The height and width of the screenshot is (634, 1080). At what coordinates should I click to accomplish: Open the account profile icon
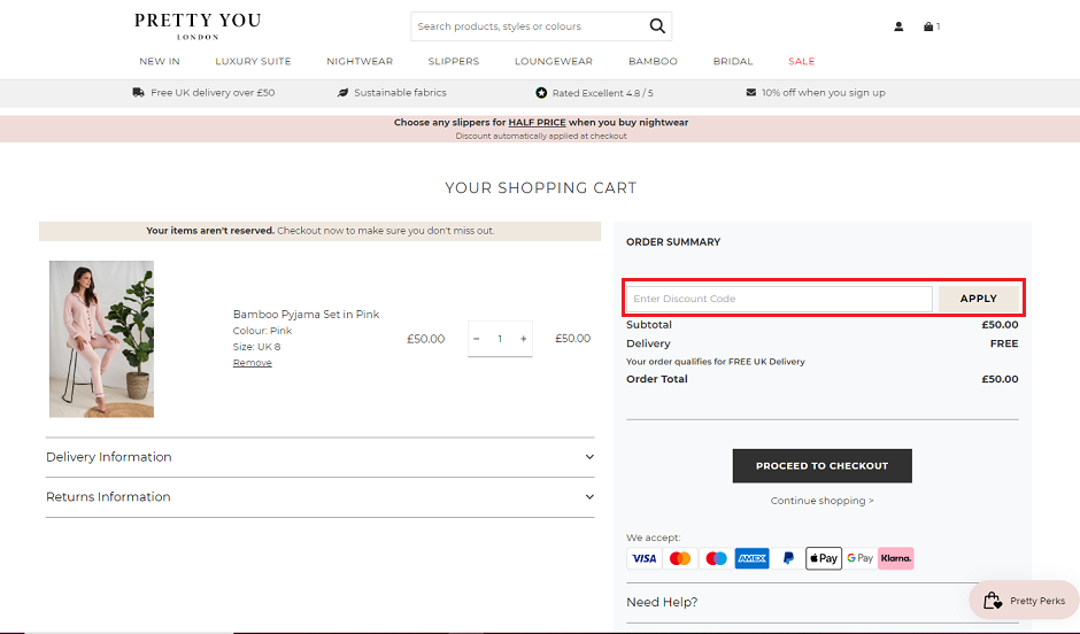[898, 26]
